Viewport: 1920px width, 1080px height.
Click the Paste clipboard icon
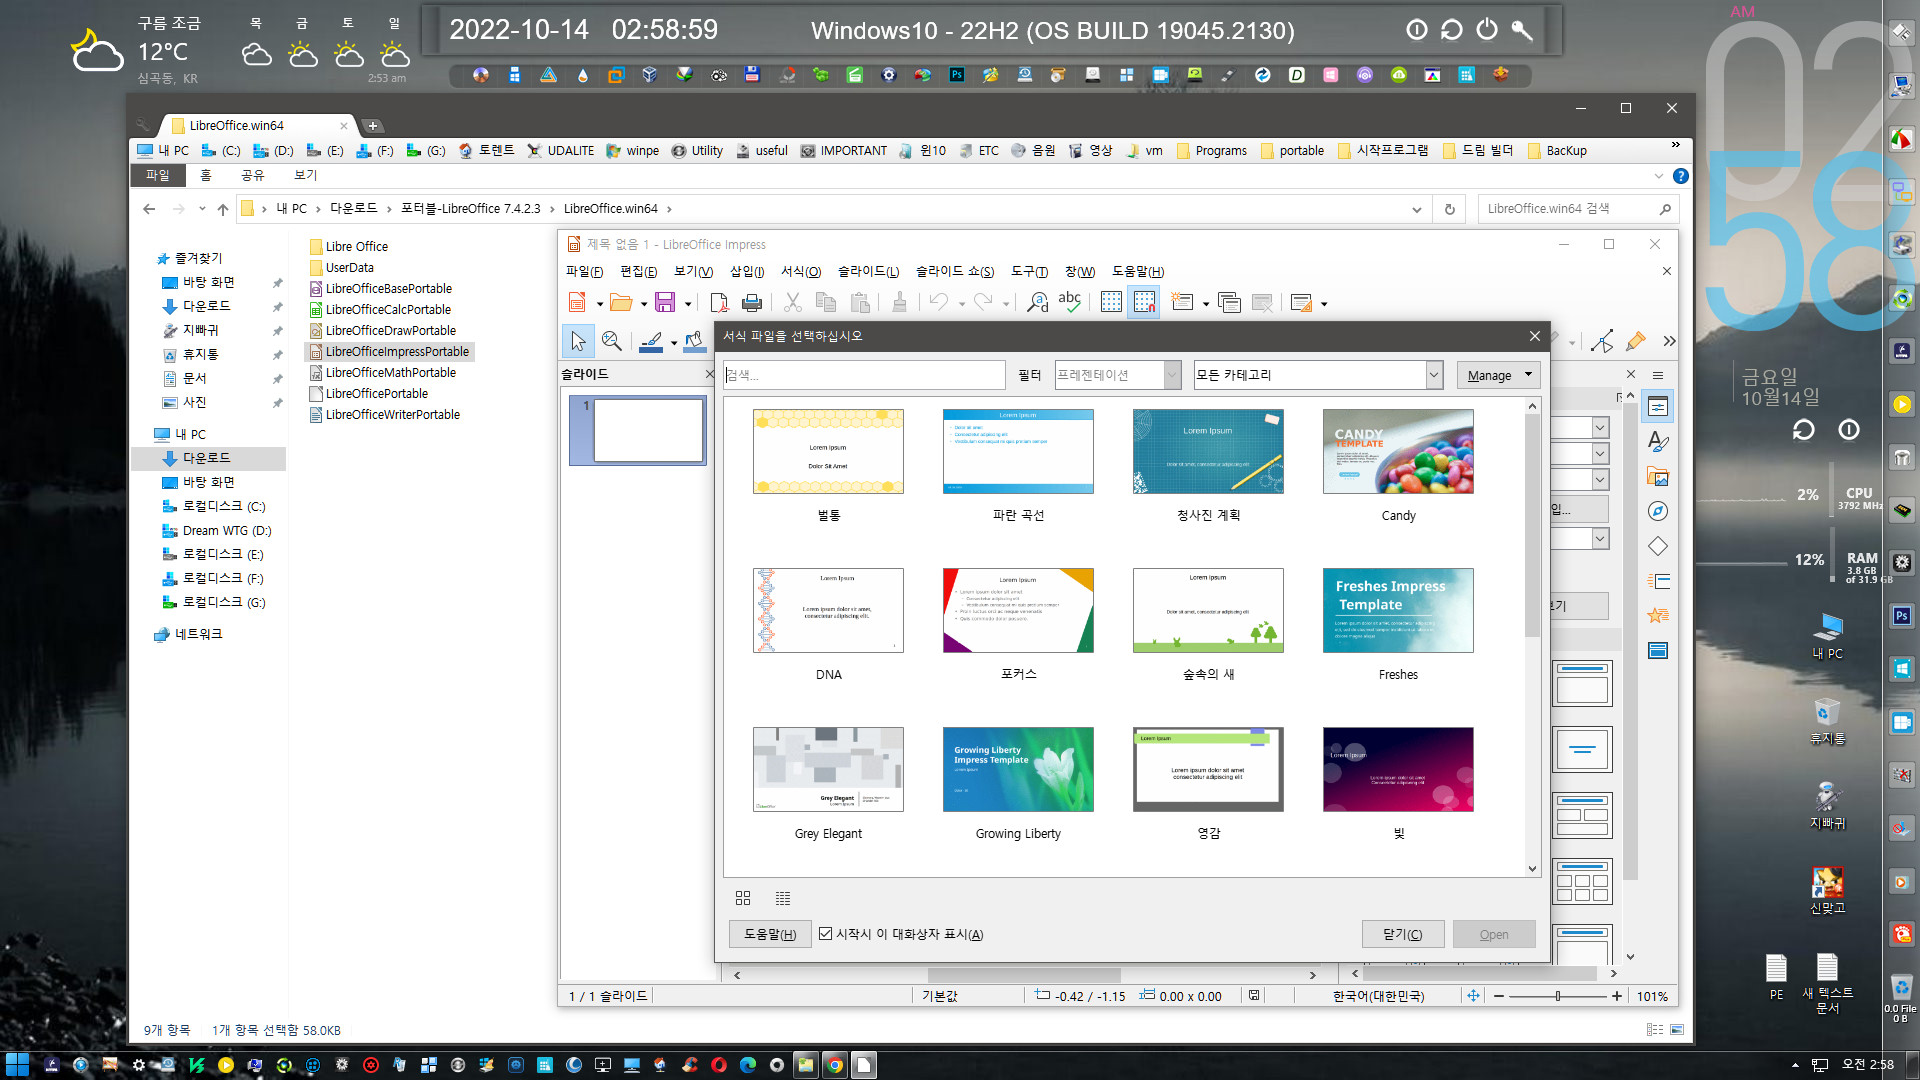coord(859,302)
